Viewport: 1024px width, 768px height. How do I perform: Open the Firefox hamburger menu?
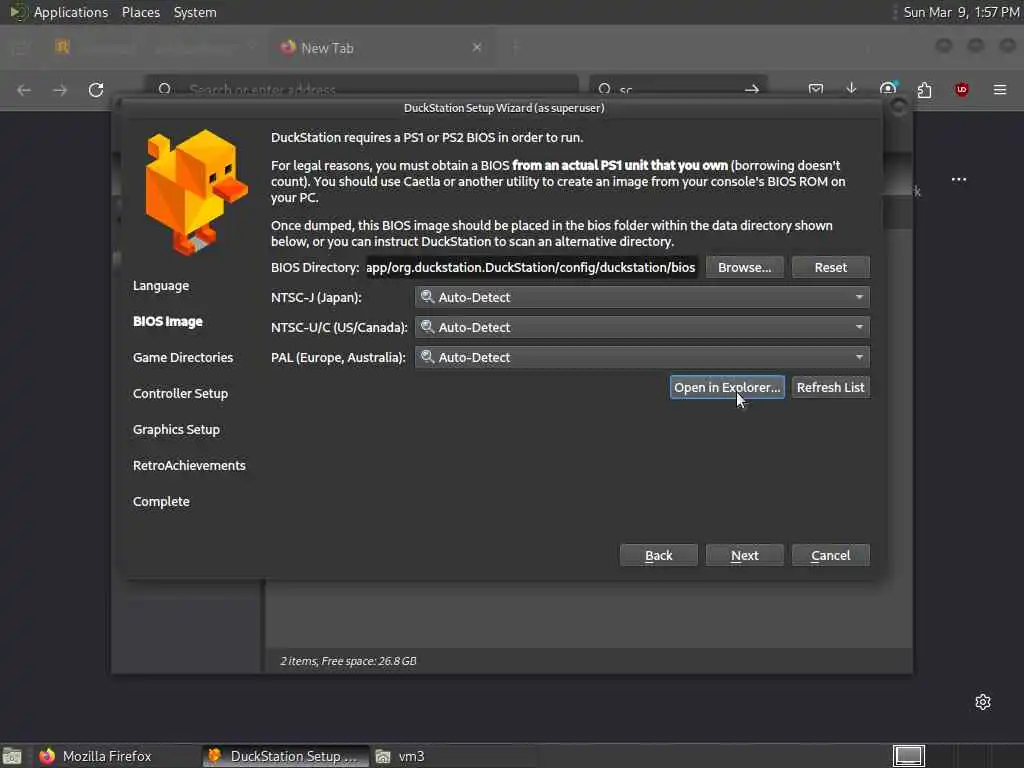click(1000, 89)
